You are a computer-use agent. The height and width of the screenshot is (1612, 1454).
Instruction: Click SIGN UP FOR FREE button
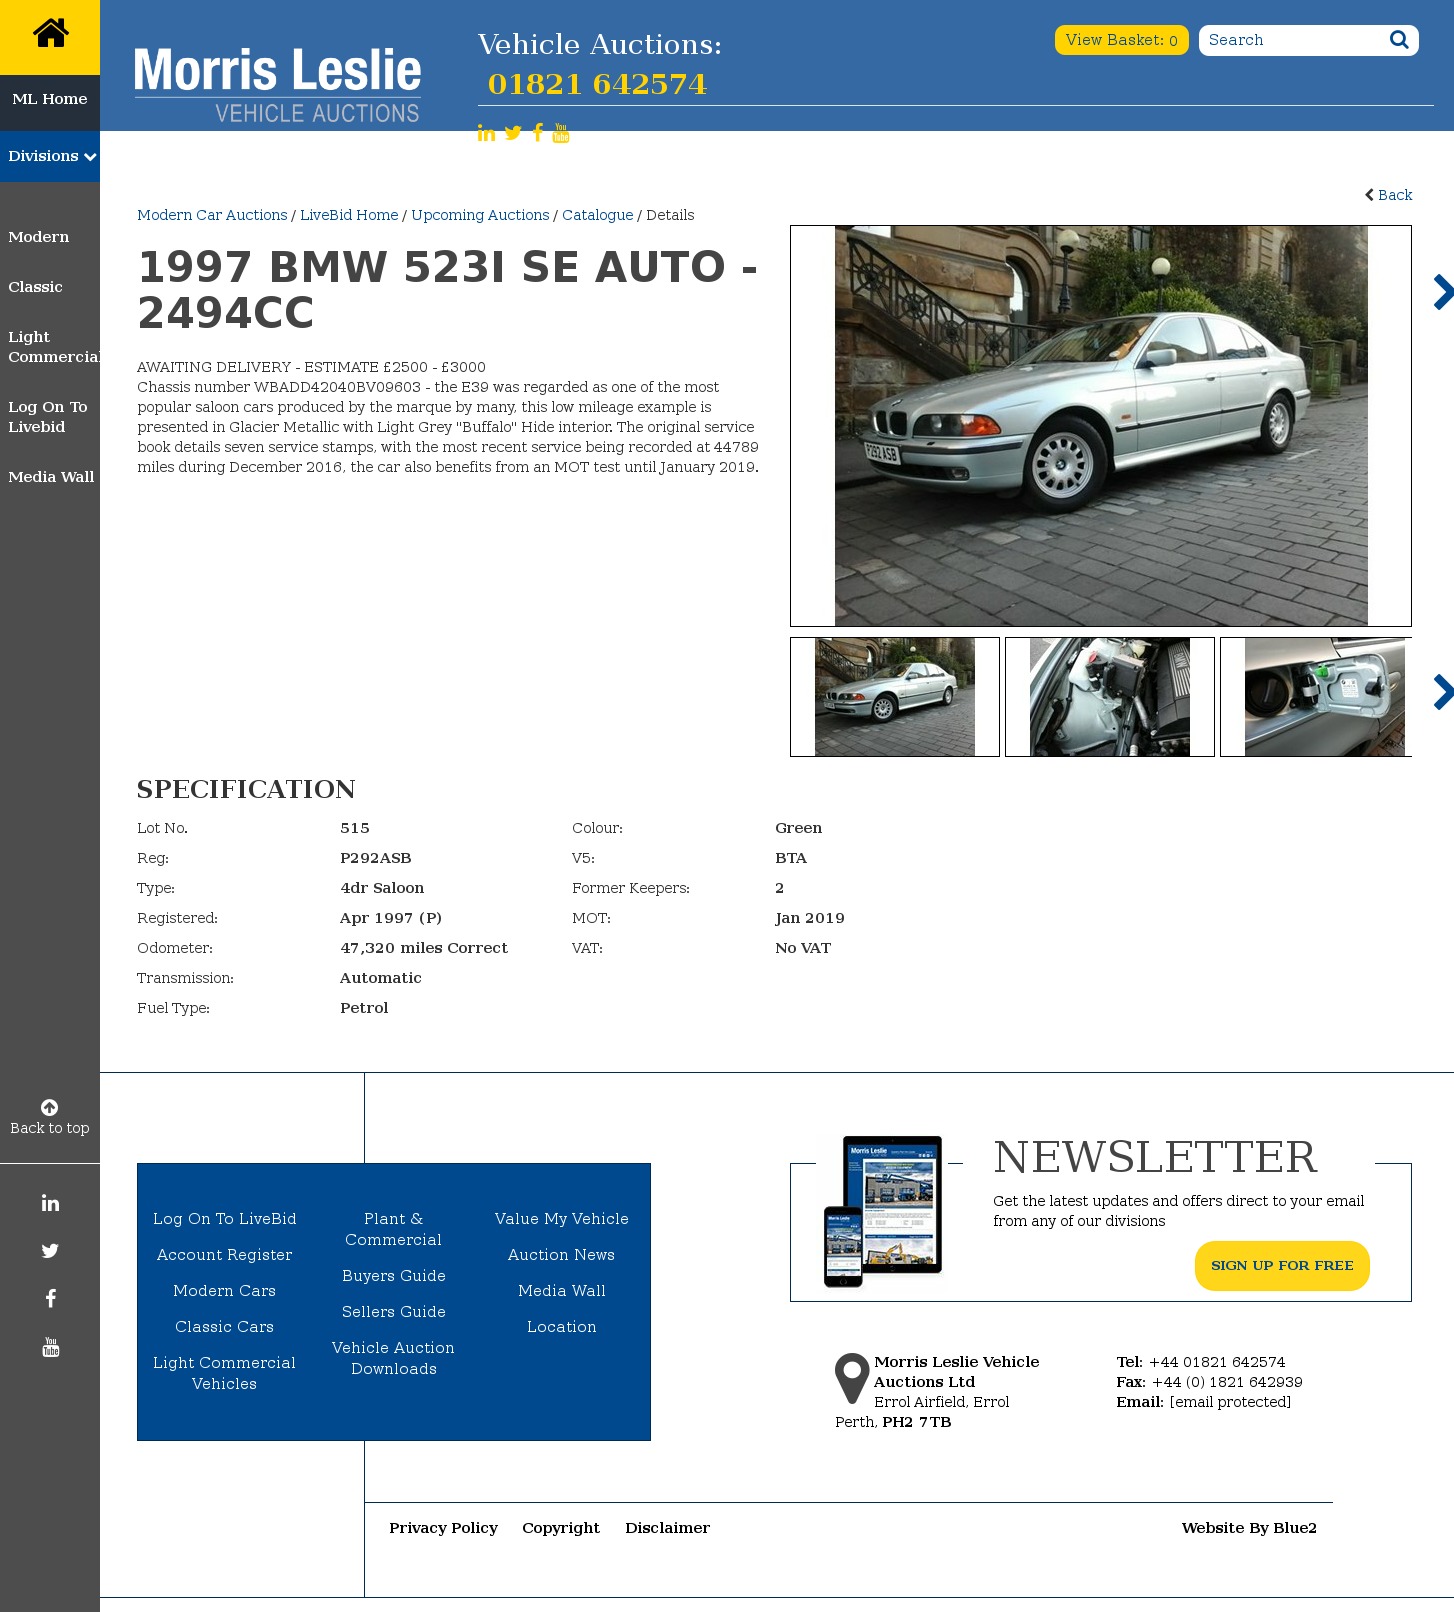pos(1282,1266)
